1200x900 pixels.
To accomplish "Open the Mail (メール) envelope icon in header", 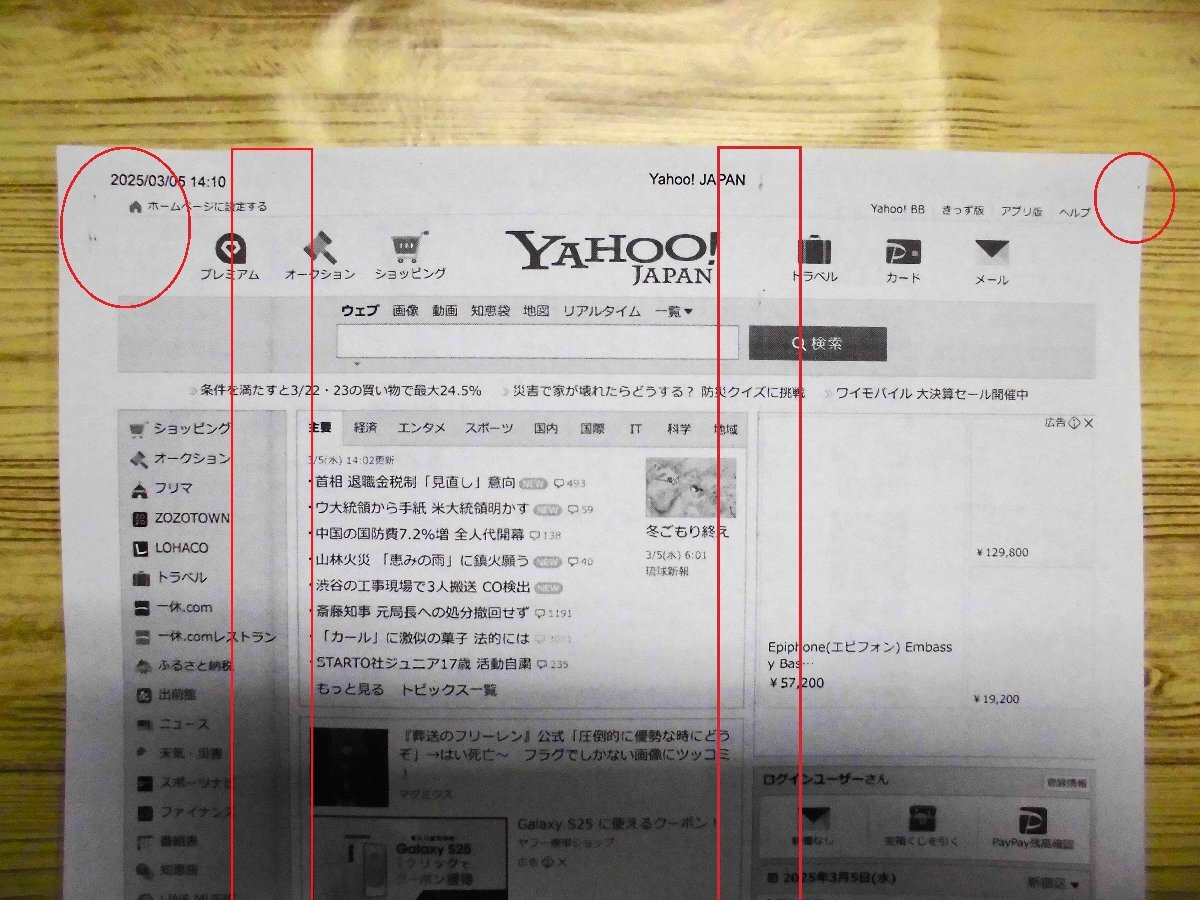I will tap(992, 253).
